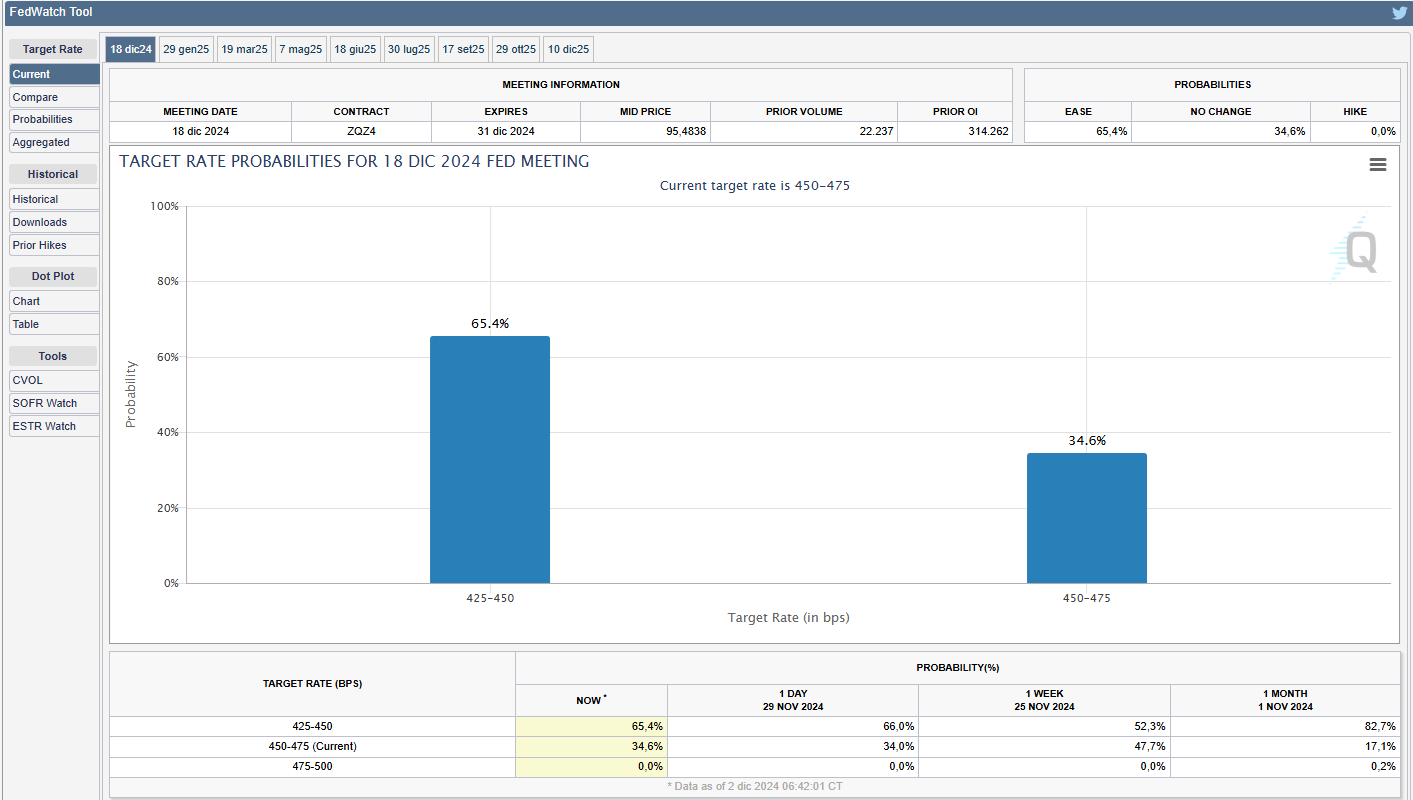Go to Probabilities in sidebar

[54, 119]
